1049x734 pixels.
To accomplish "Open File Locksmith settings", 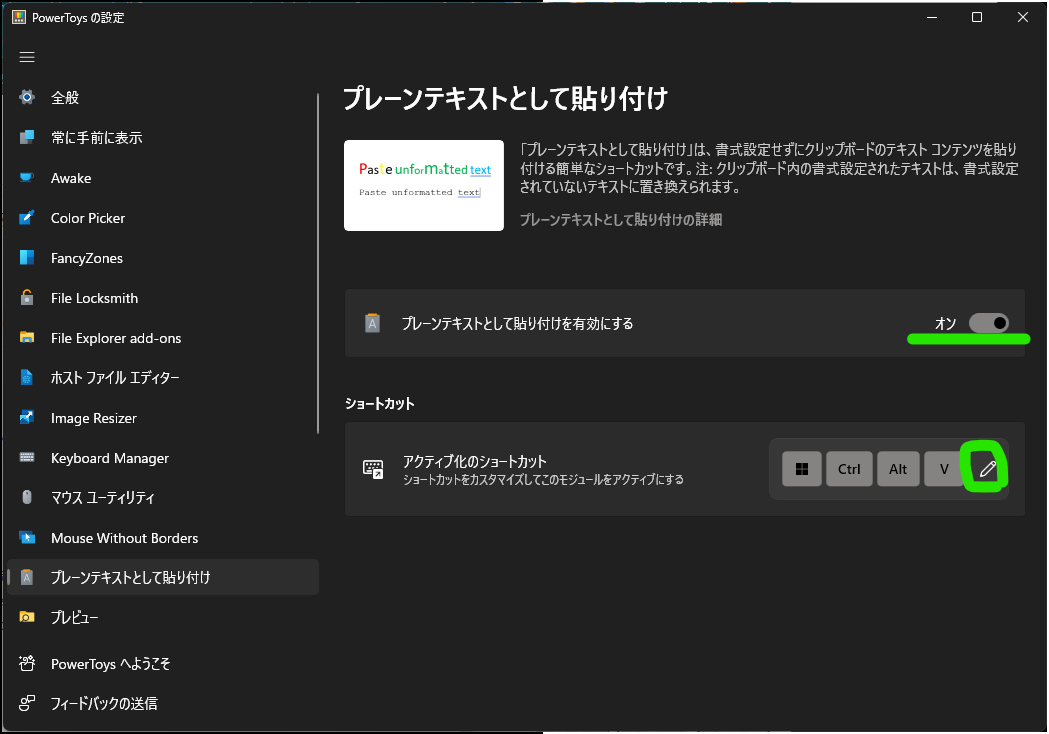I will [x=163, y=298].
